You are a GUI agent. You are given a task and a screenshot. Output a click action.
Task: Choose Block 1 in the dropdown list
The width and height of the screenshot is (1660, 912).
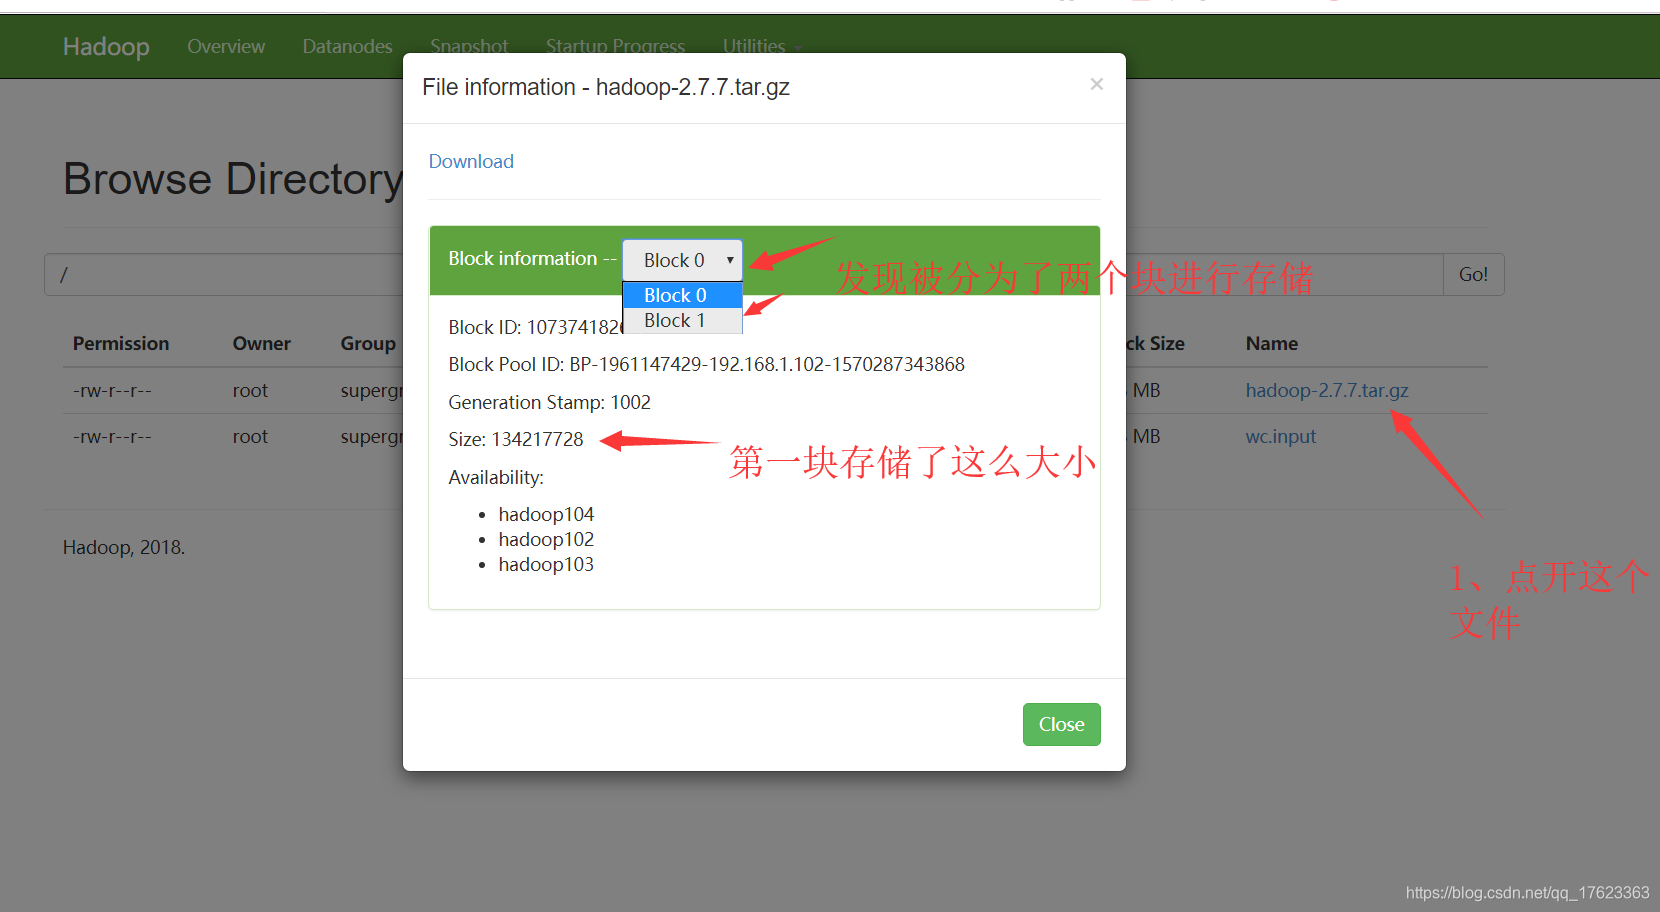682,320
